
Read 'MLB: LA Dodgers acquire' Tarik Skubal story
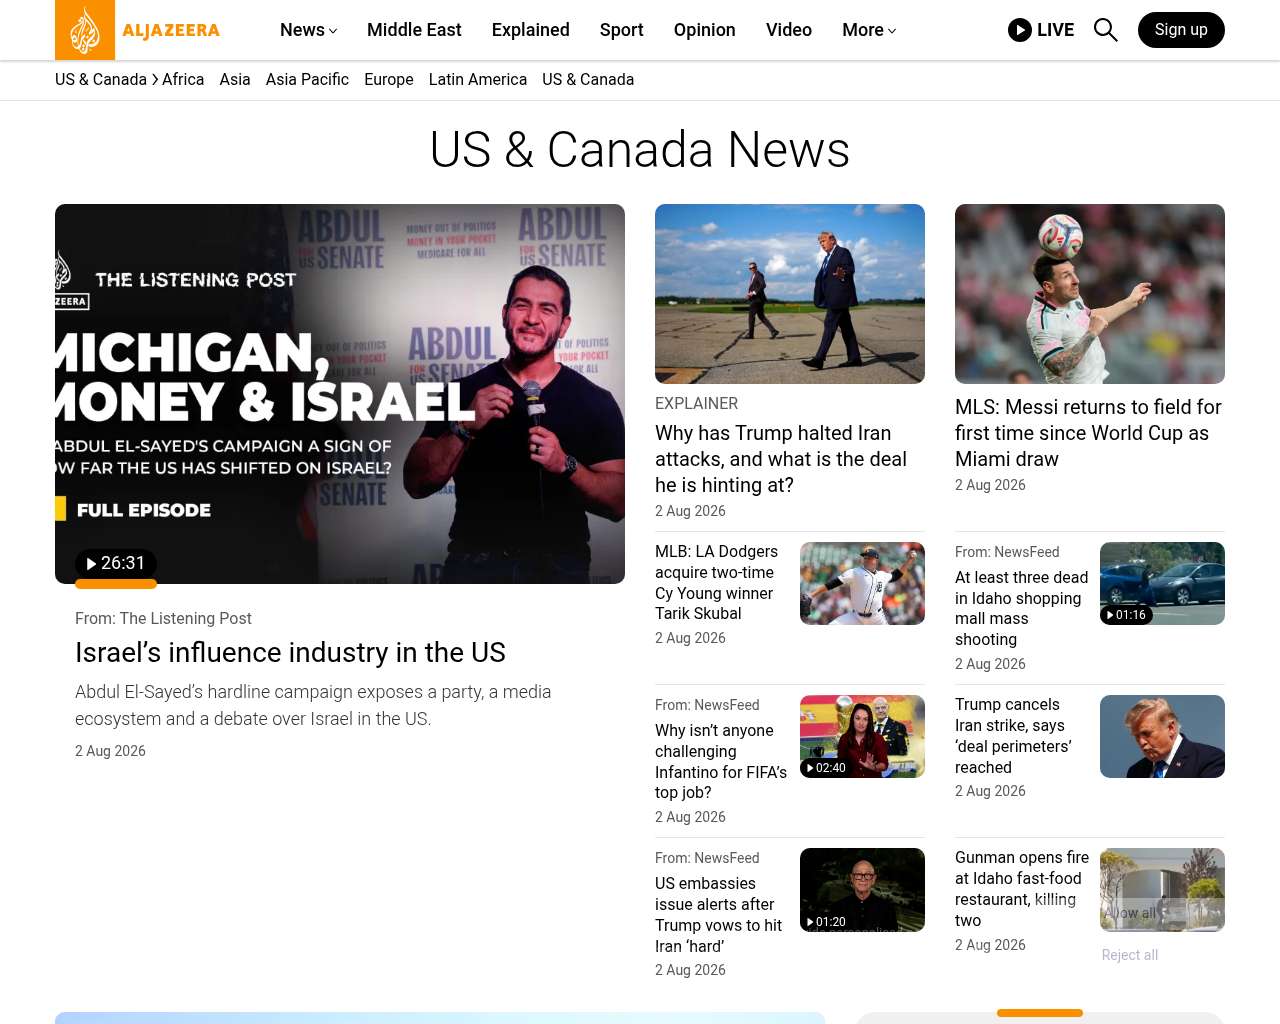pyautogui.click(x=716, y=582)
